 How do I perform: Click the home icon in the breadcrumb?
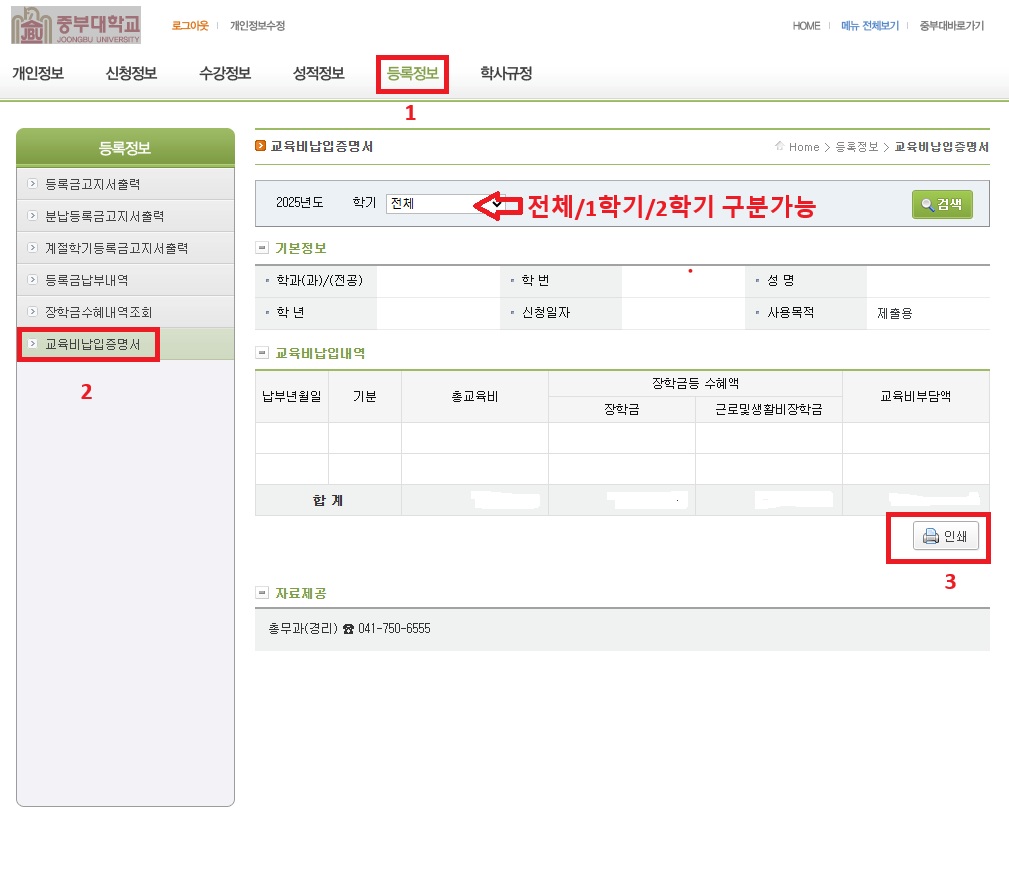coord(779,147)
